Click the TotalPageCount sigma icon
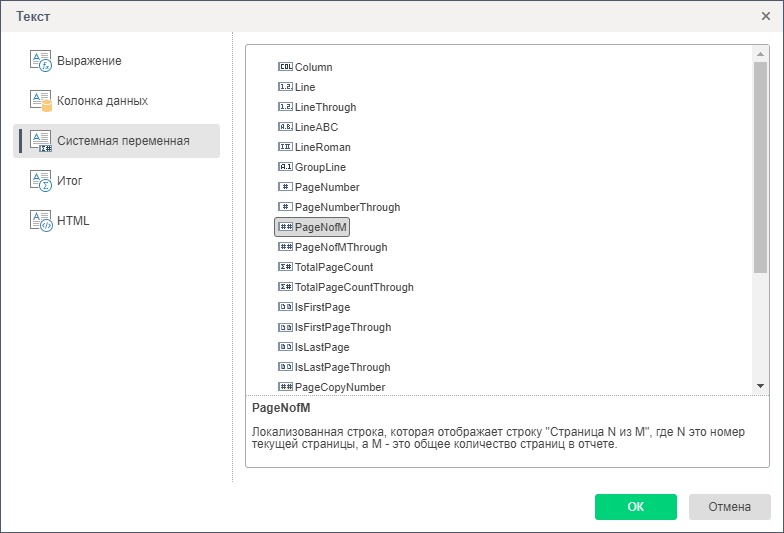Viewport: 784px width, 533px height. [x=285, y=267]
